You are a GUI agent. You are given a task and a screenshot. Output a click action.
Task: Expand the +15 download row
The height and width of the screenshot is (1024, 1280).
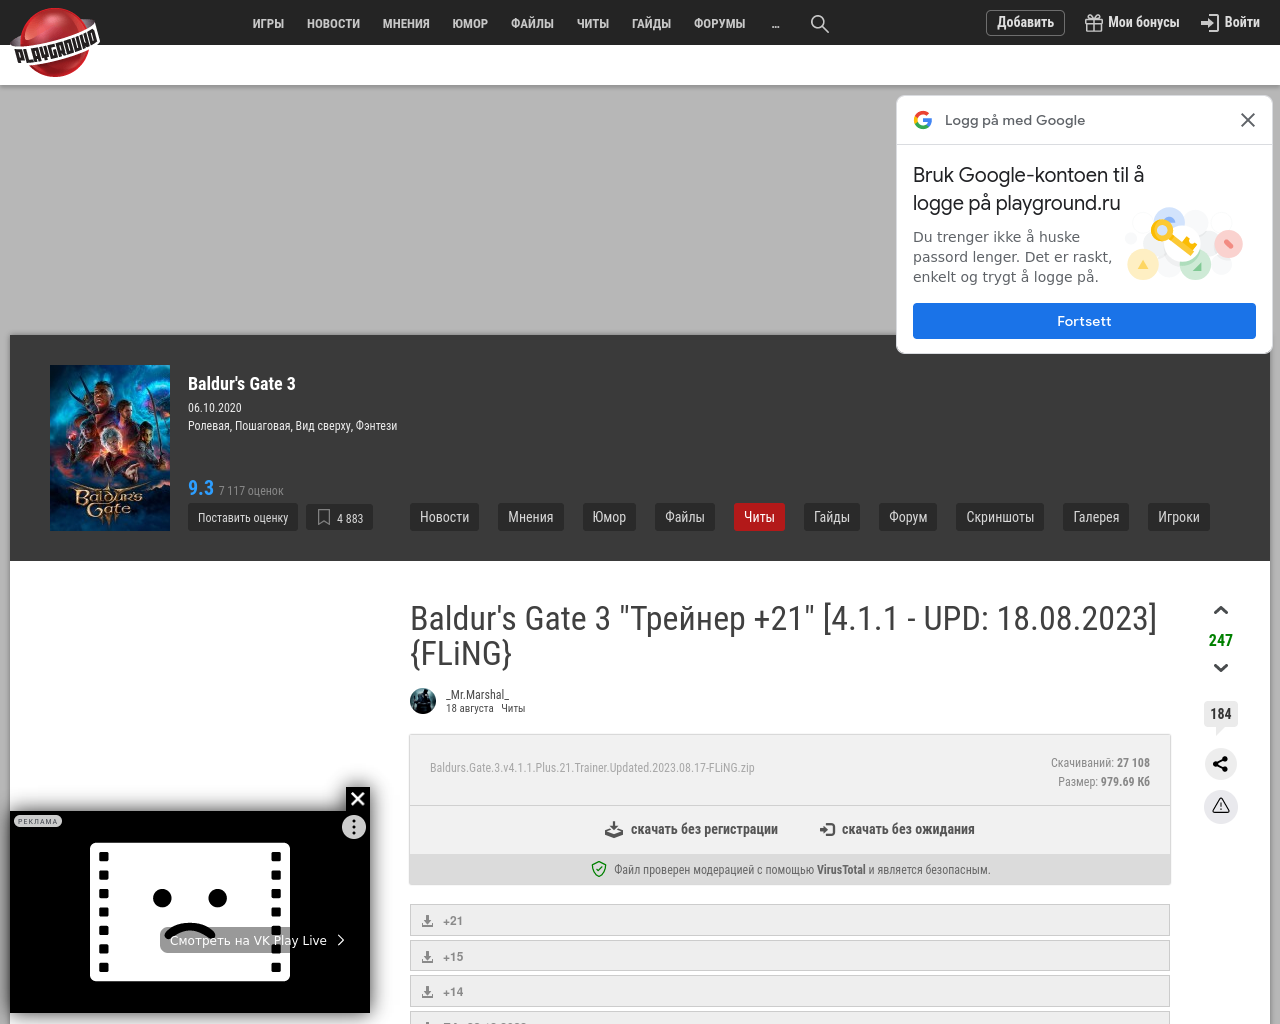[x=790, y=956]
